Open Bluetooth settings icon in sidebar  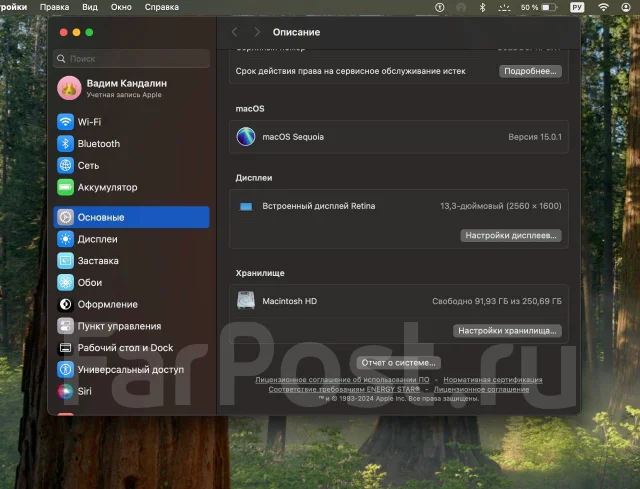(x=65, y=144)
